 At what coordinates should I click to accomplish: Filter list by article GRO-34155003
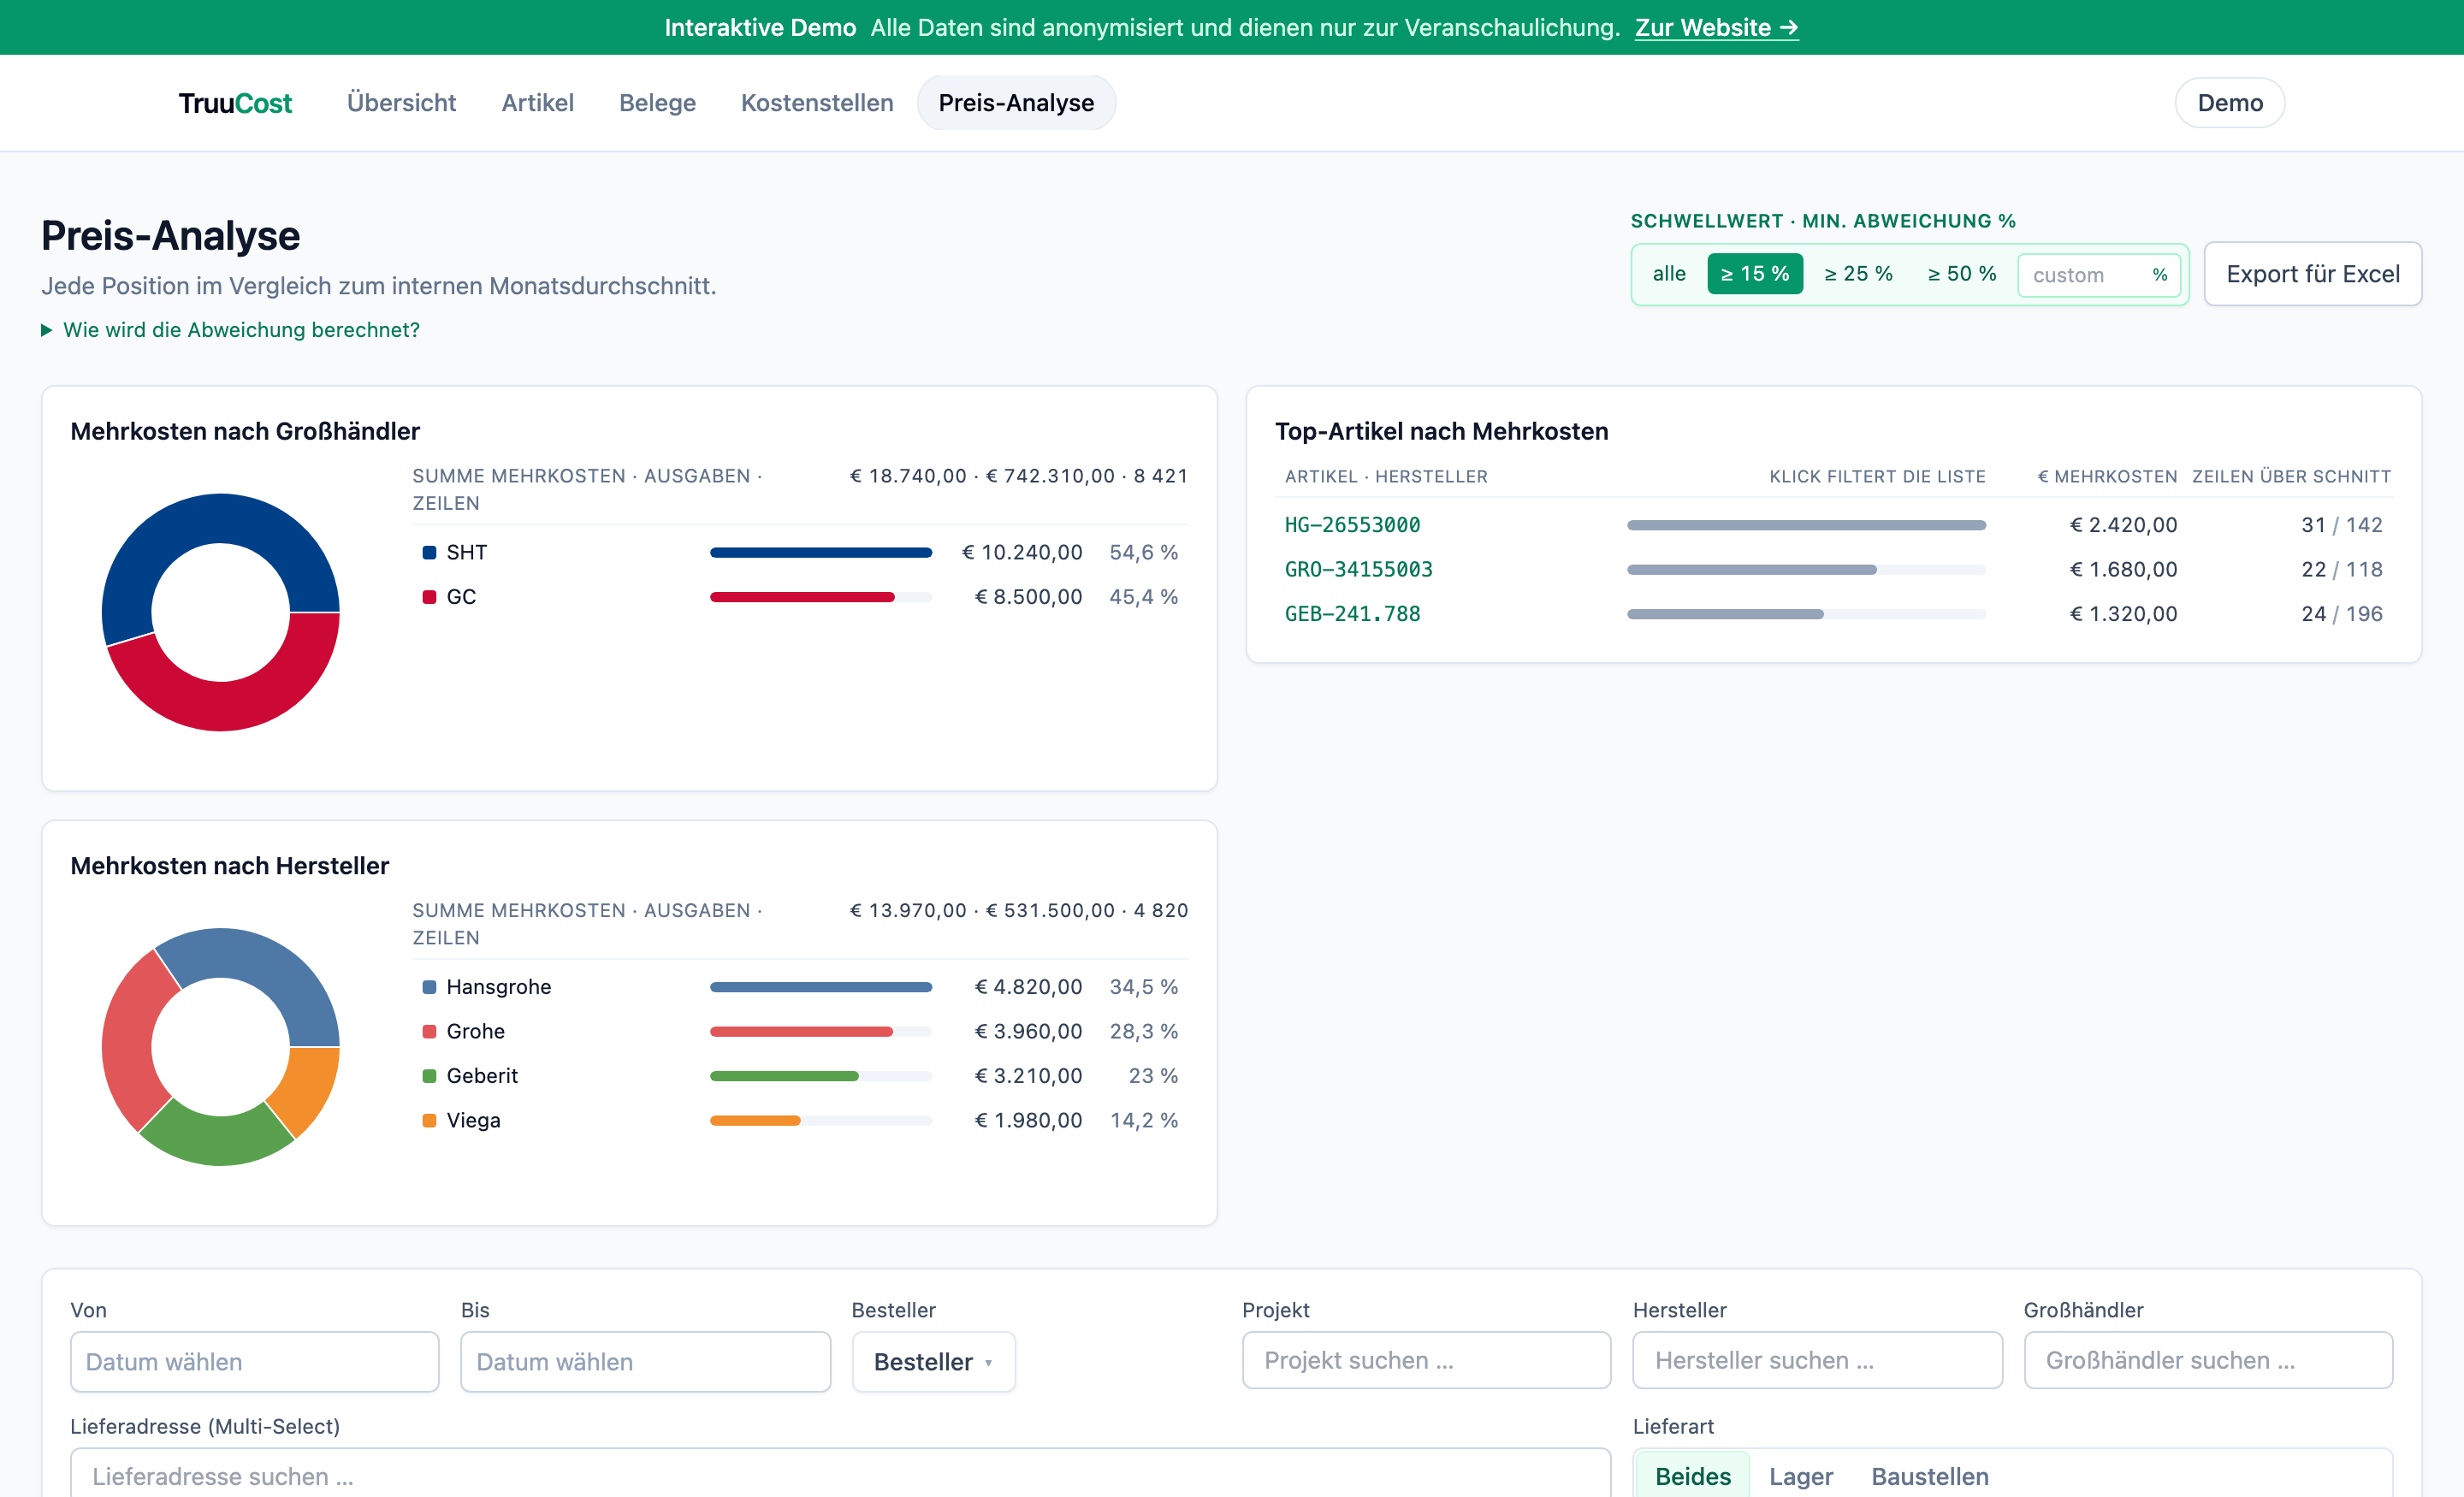(1358, 570)
